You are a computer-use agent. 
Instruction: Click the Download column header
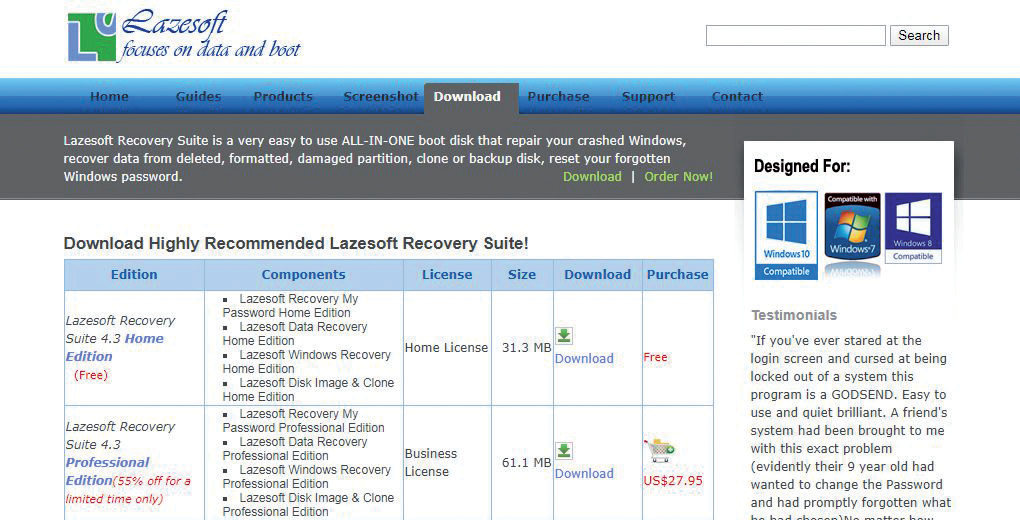[x=597, y=275]
